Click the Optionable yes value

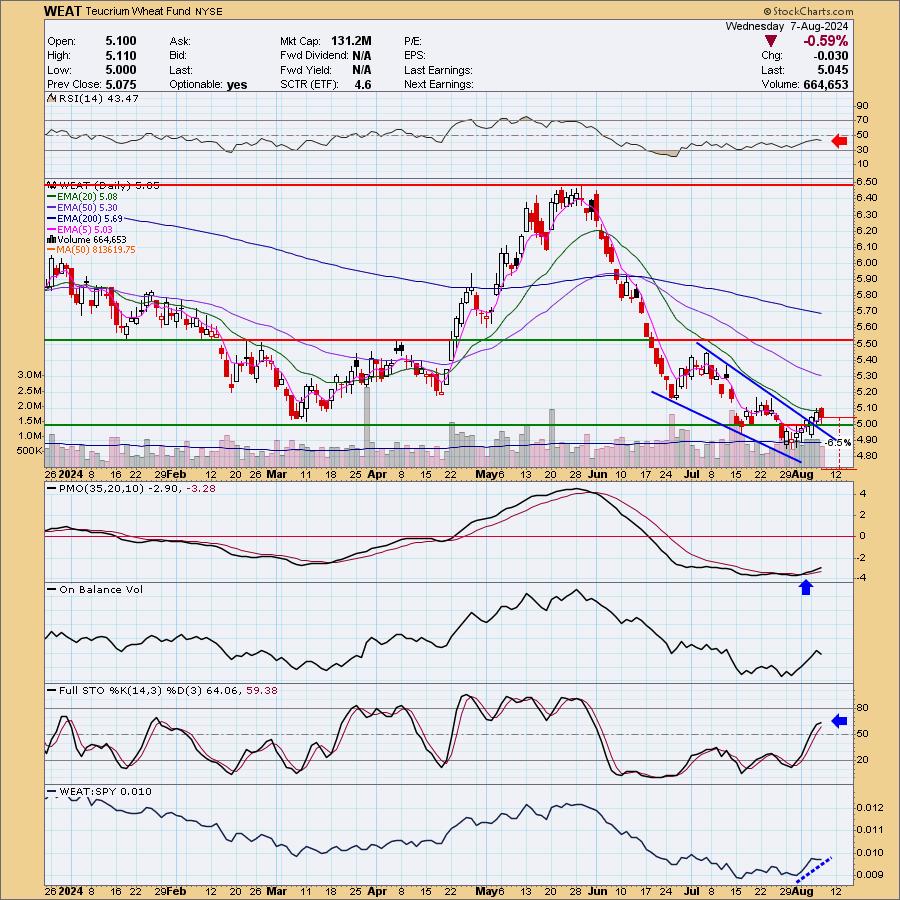coord(237,84)
